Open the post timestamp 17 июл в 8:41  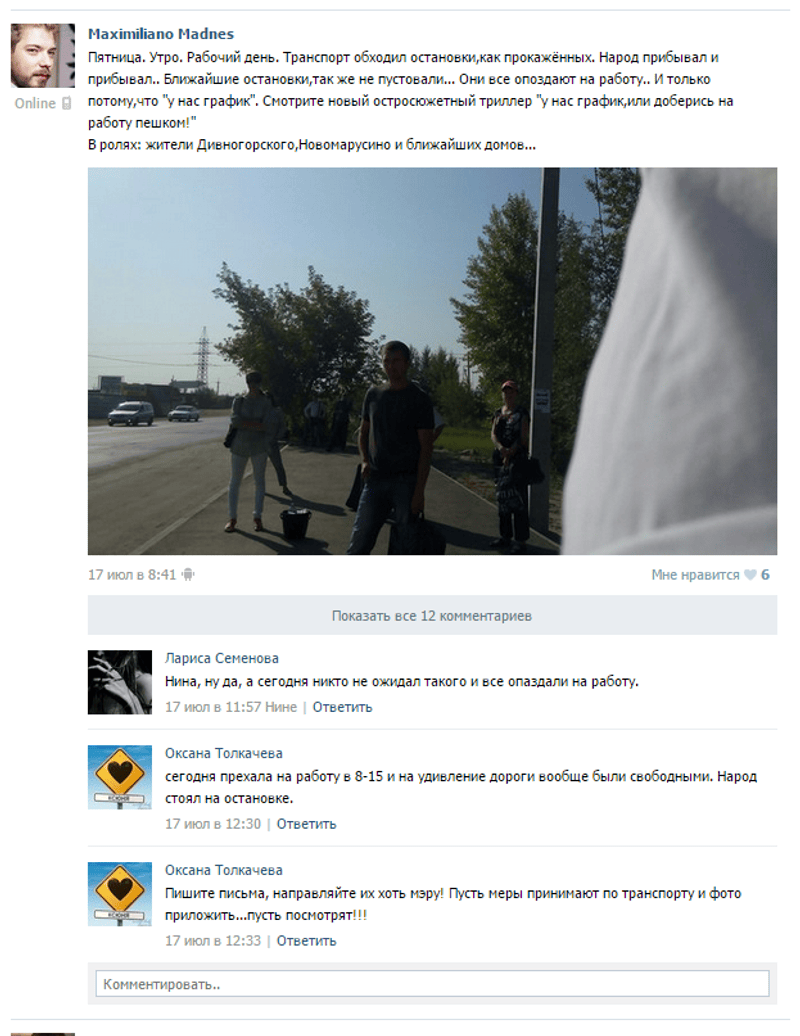coord(132,575)
